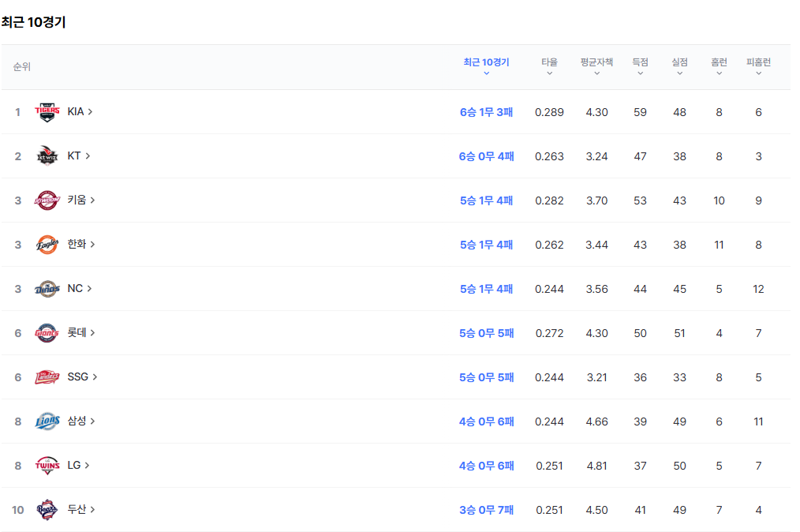The image size is (800, 532).
Task: Sort table by 피홈런 column
Action: click(x=759, y=66)
